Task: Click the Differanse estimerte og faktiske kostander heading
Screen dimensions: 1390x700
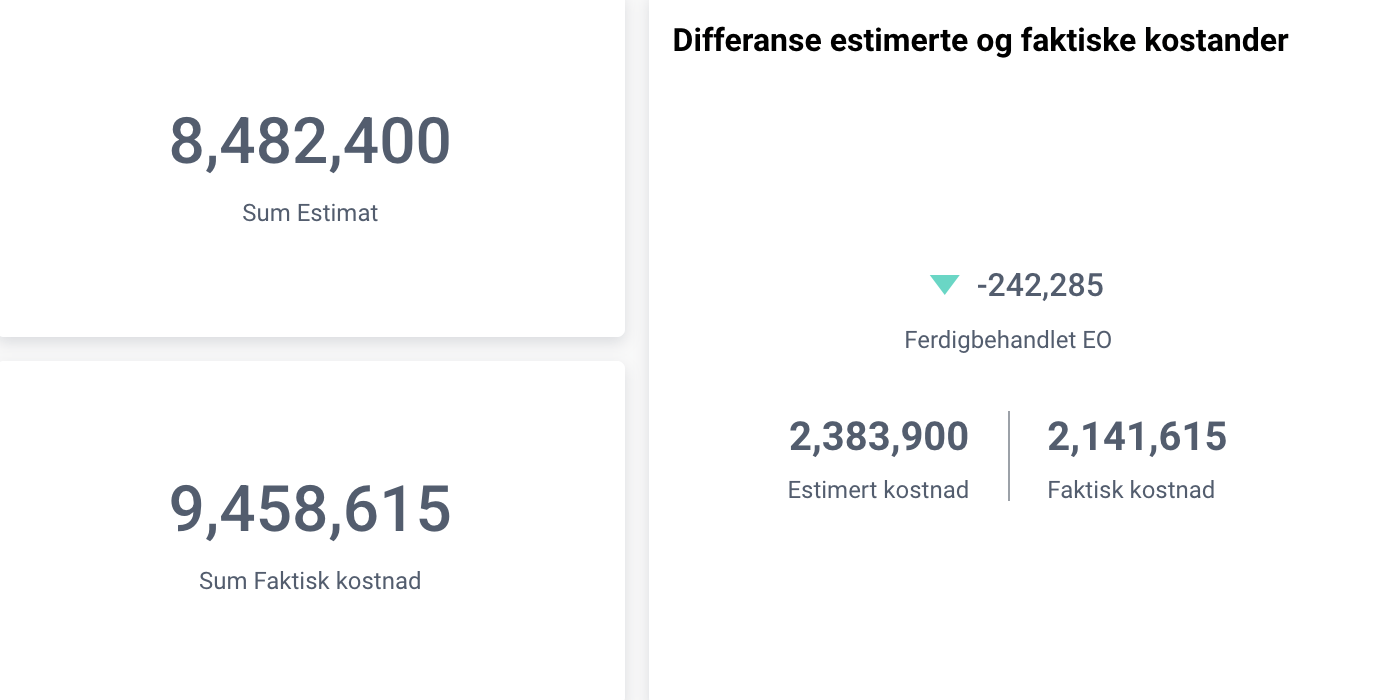Action: (x=980, y=41)
